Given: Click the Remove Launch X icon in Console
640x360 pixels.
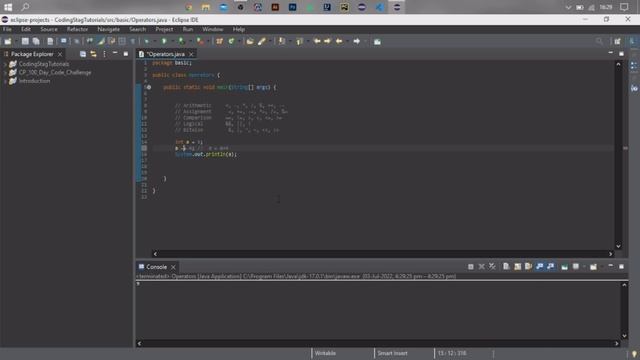Looking at the screenshot, I should coord(482,267).
